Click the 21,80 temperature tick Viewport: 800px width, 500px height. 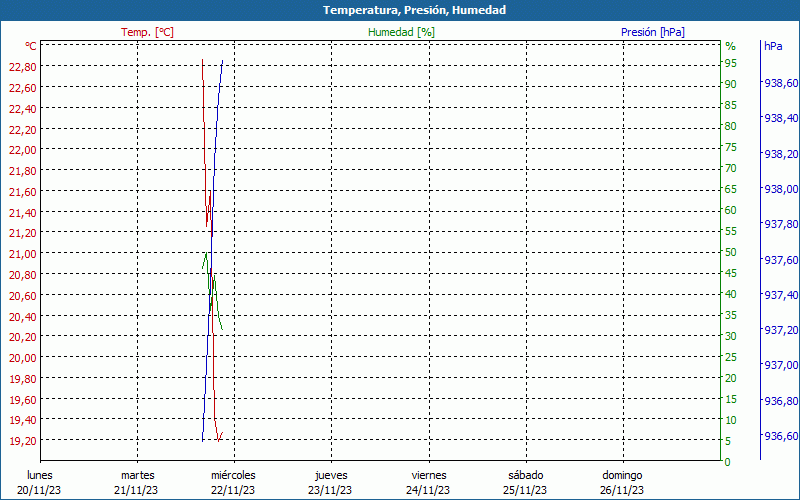(23, 171)
